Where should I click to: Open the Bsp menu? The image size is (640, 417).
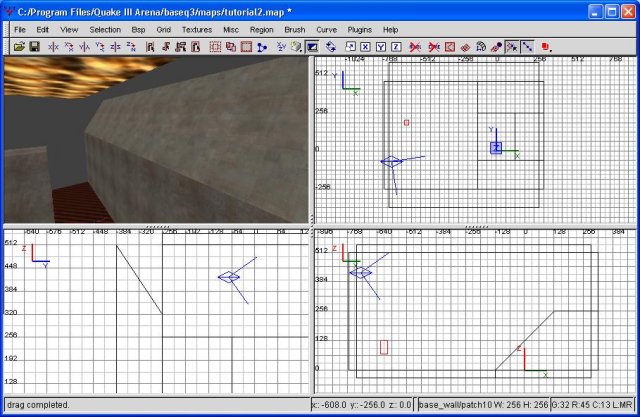pos(138,30)
